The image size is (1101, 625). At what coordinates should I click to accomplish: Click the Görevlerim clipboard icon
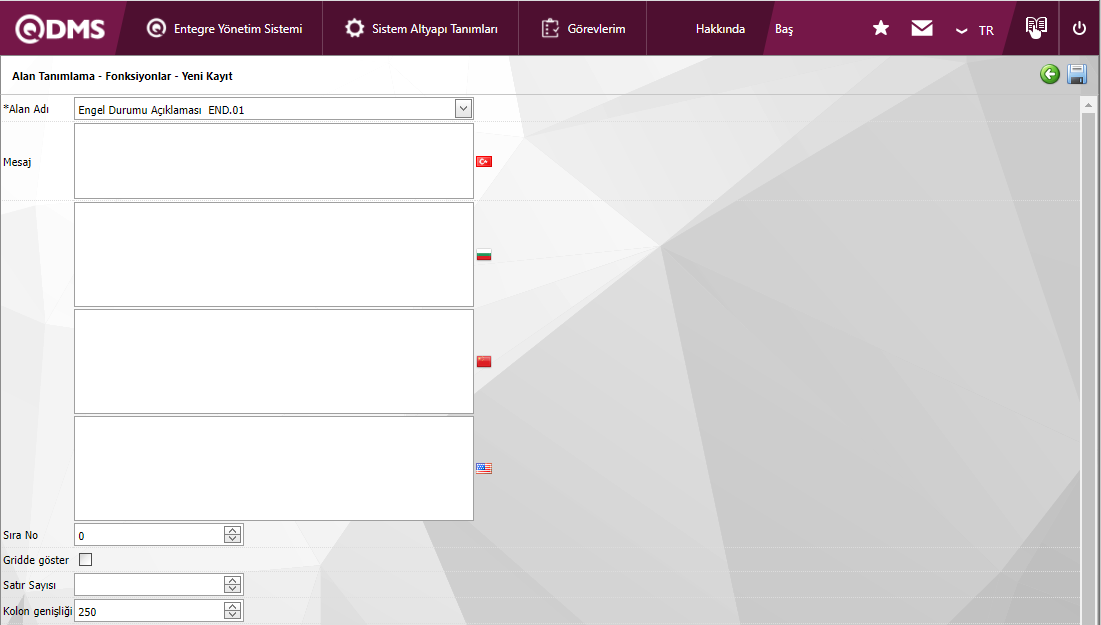click(550, 28)
